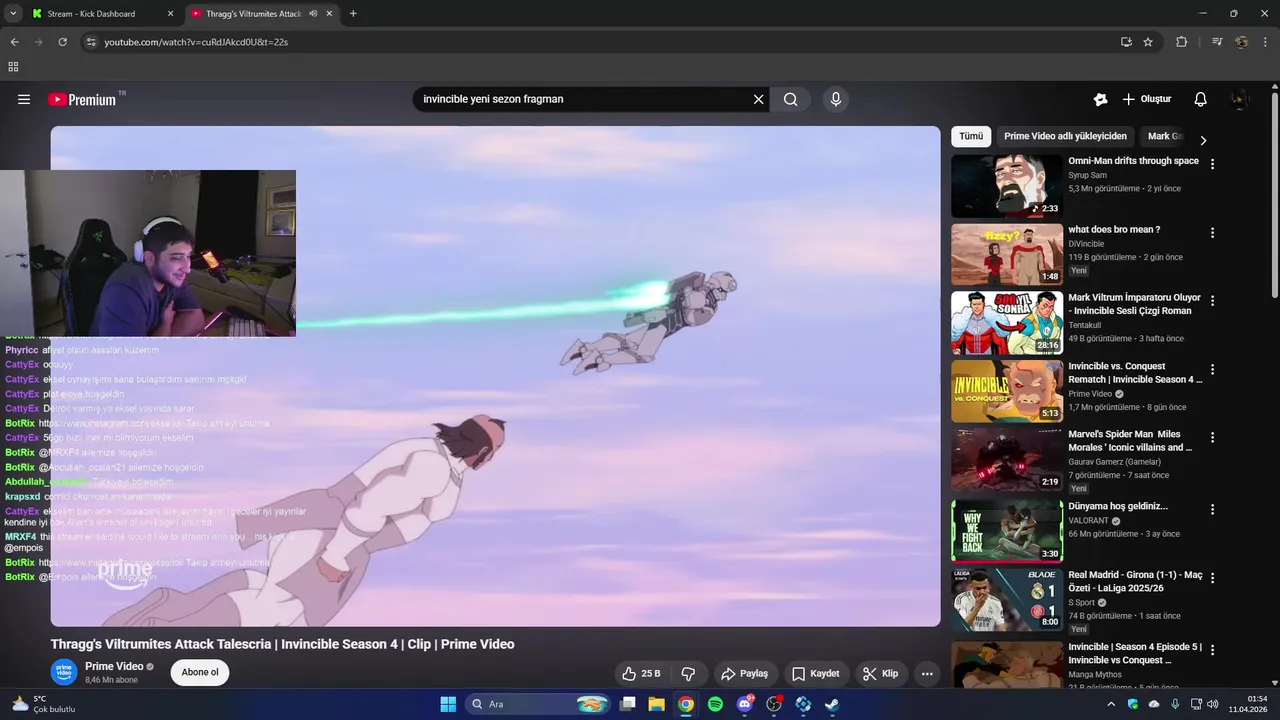Mute the audio icon on YouTube tab
Image resolution: width=1280 pixels, height=720 pixels.
pos(313,14)
